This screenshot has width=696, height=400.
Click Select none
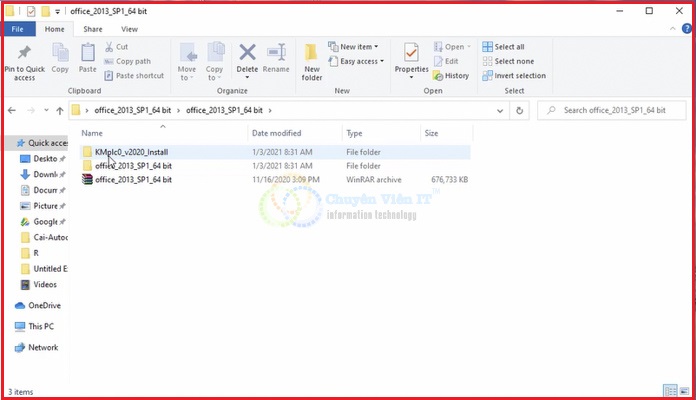pos(508,61)
